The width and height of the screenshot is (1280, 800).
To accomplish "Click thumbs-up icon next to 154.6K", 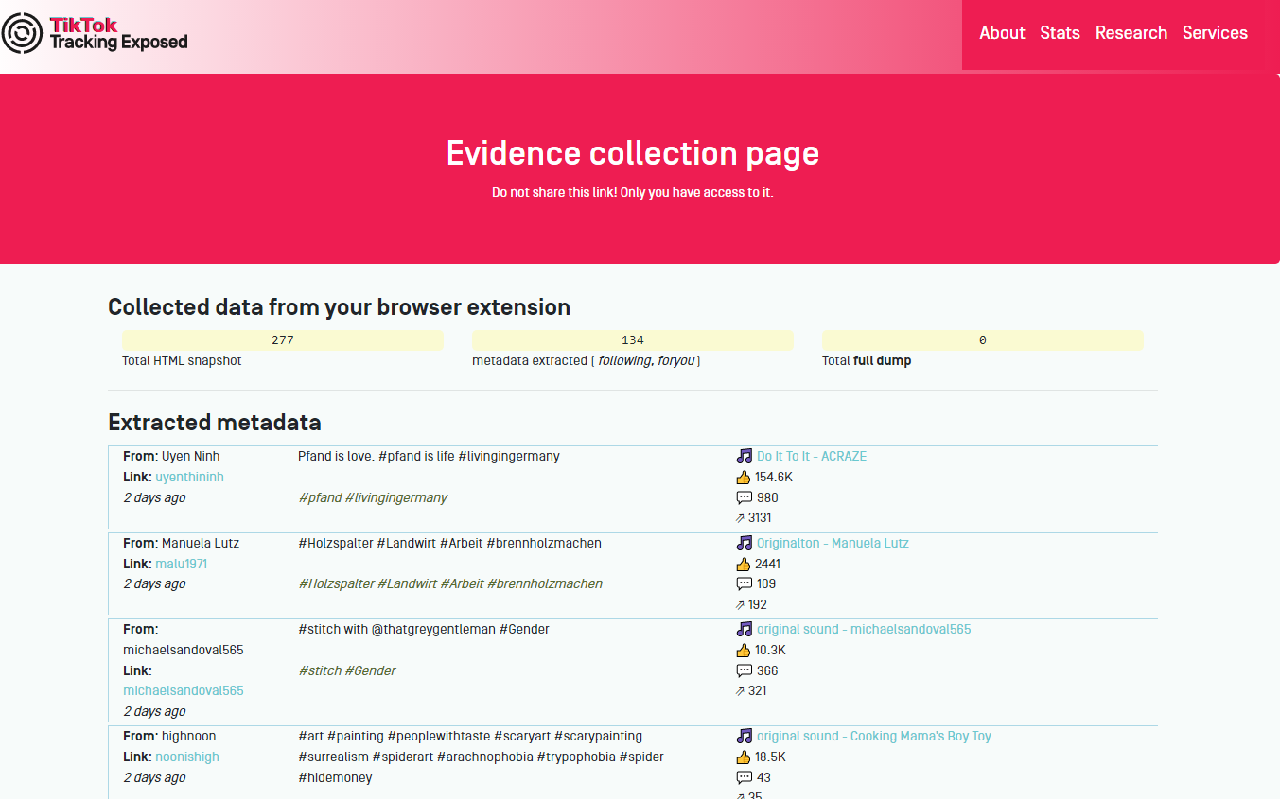I will click(743, 477).
